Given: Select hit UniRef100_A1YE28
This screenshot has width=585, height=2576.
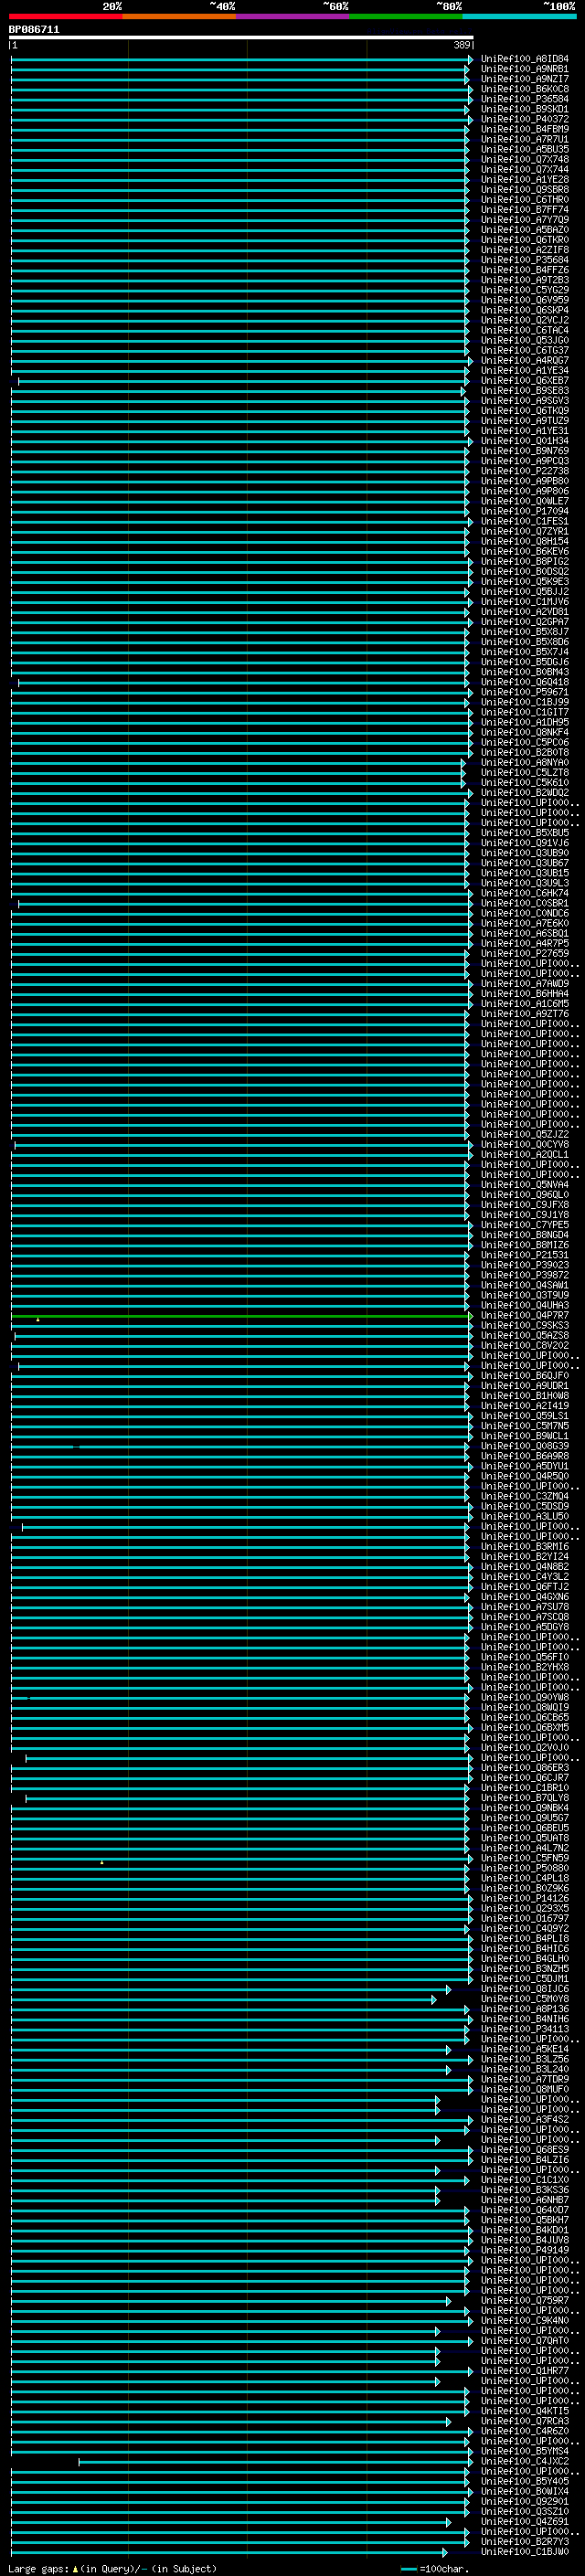Looking at the screenshot, I should [x=524, y=179].
